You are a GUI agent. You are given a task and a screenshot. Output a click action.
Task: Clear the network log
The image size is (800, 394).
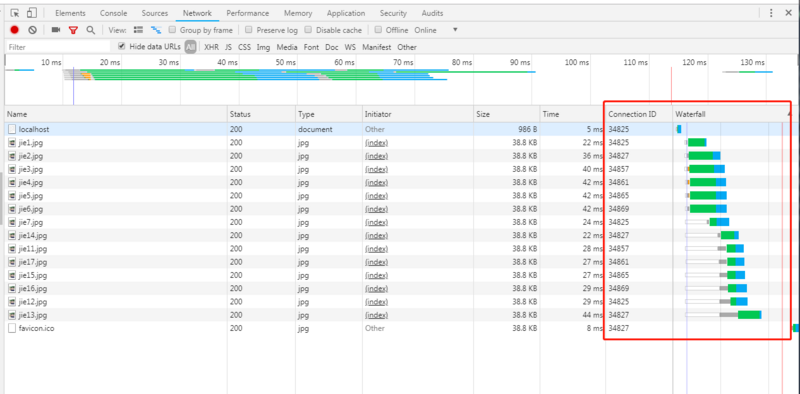pyautogui.click(x=32, y=30)
